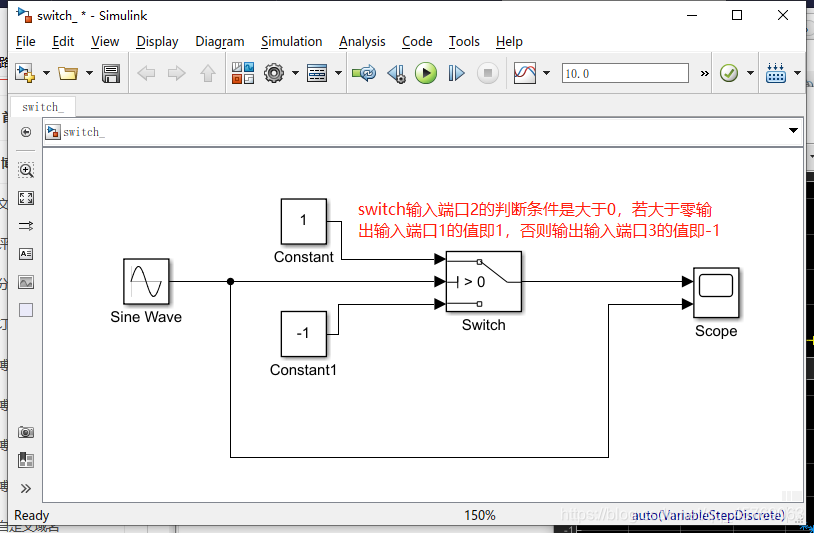Open Model Configuration Parameters gear icon
The width and height of the screenshot is (814, 533).
tap(274, 73)
